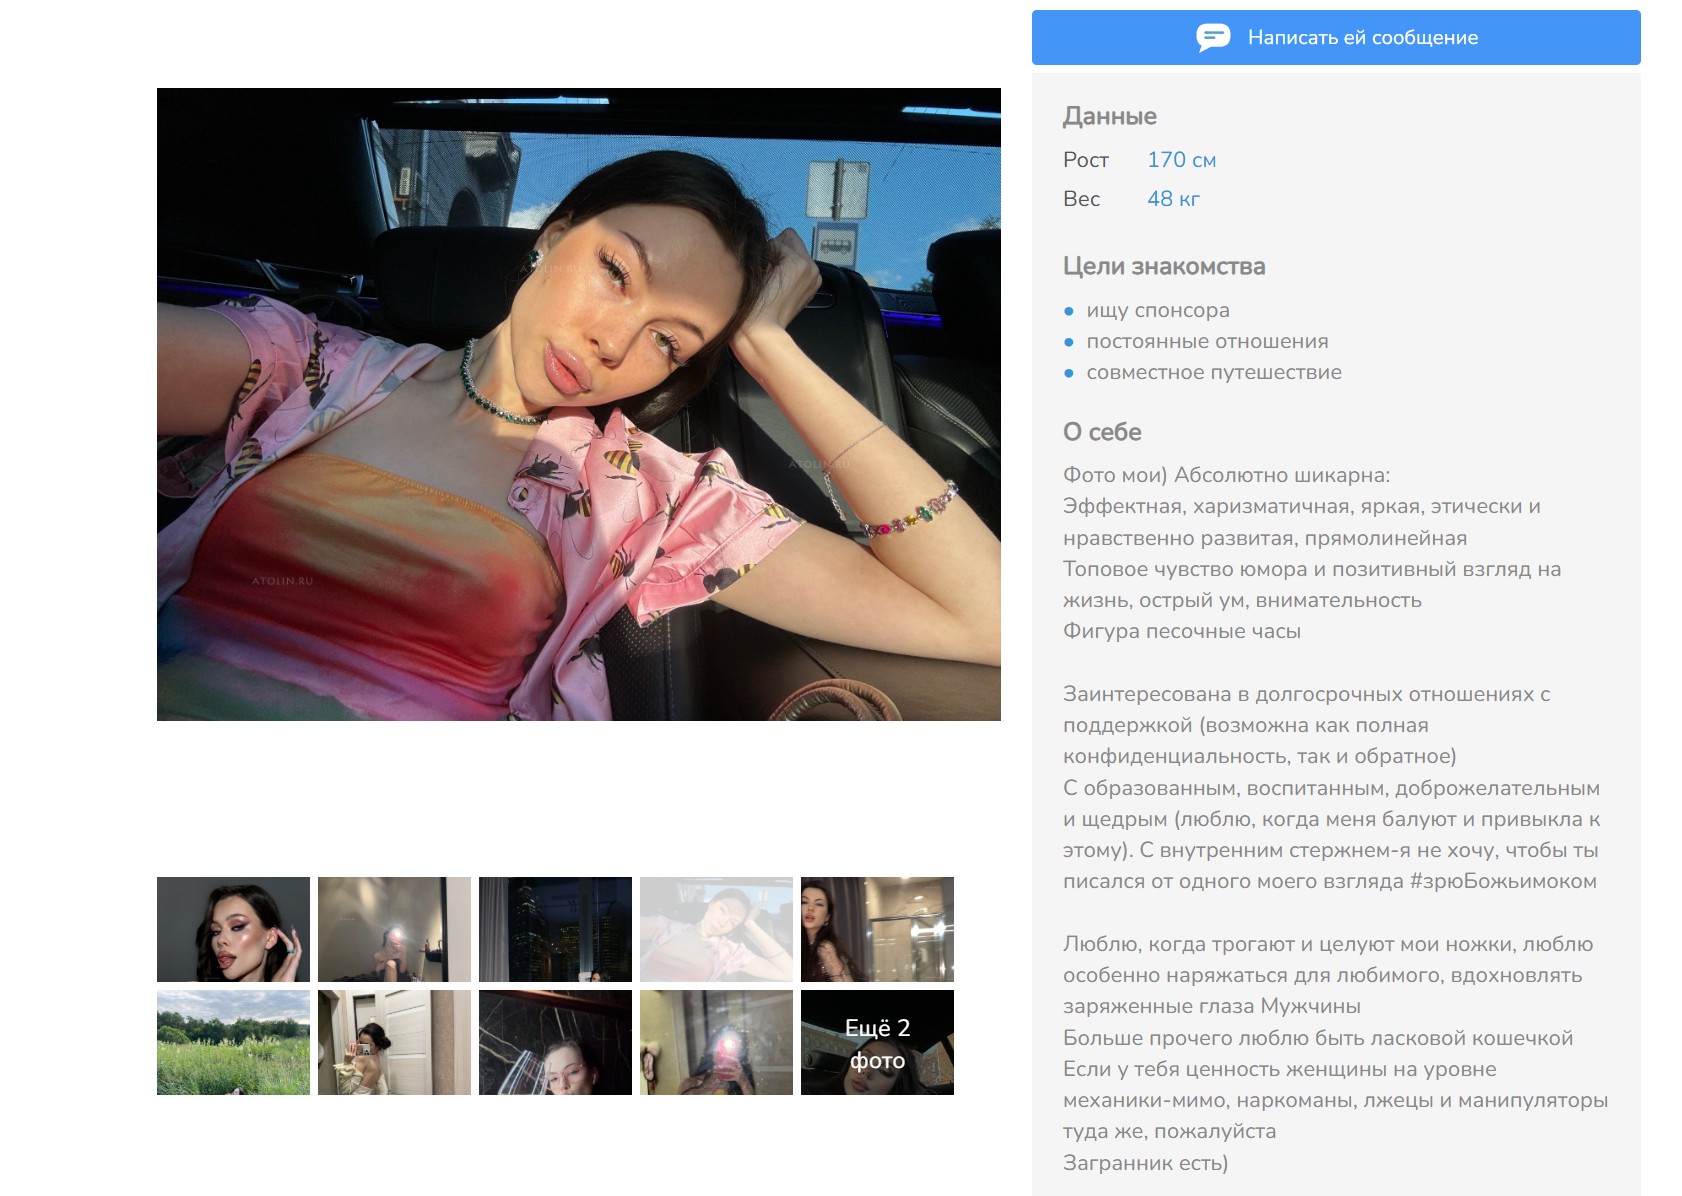Click the 'постоянные отношения' goal item

click(x=1207, y=341)
